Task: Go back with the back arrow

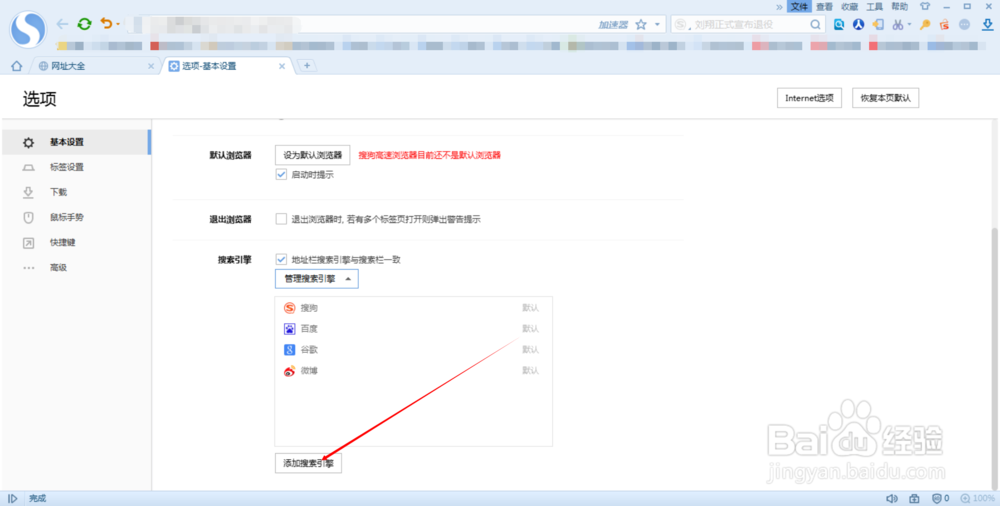Action: [62, 24]
